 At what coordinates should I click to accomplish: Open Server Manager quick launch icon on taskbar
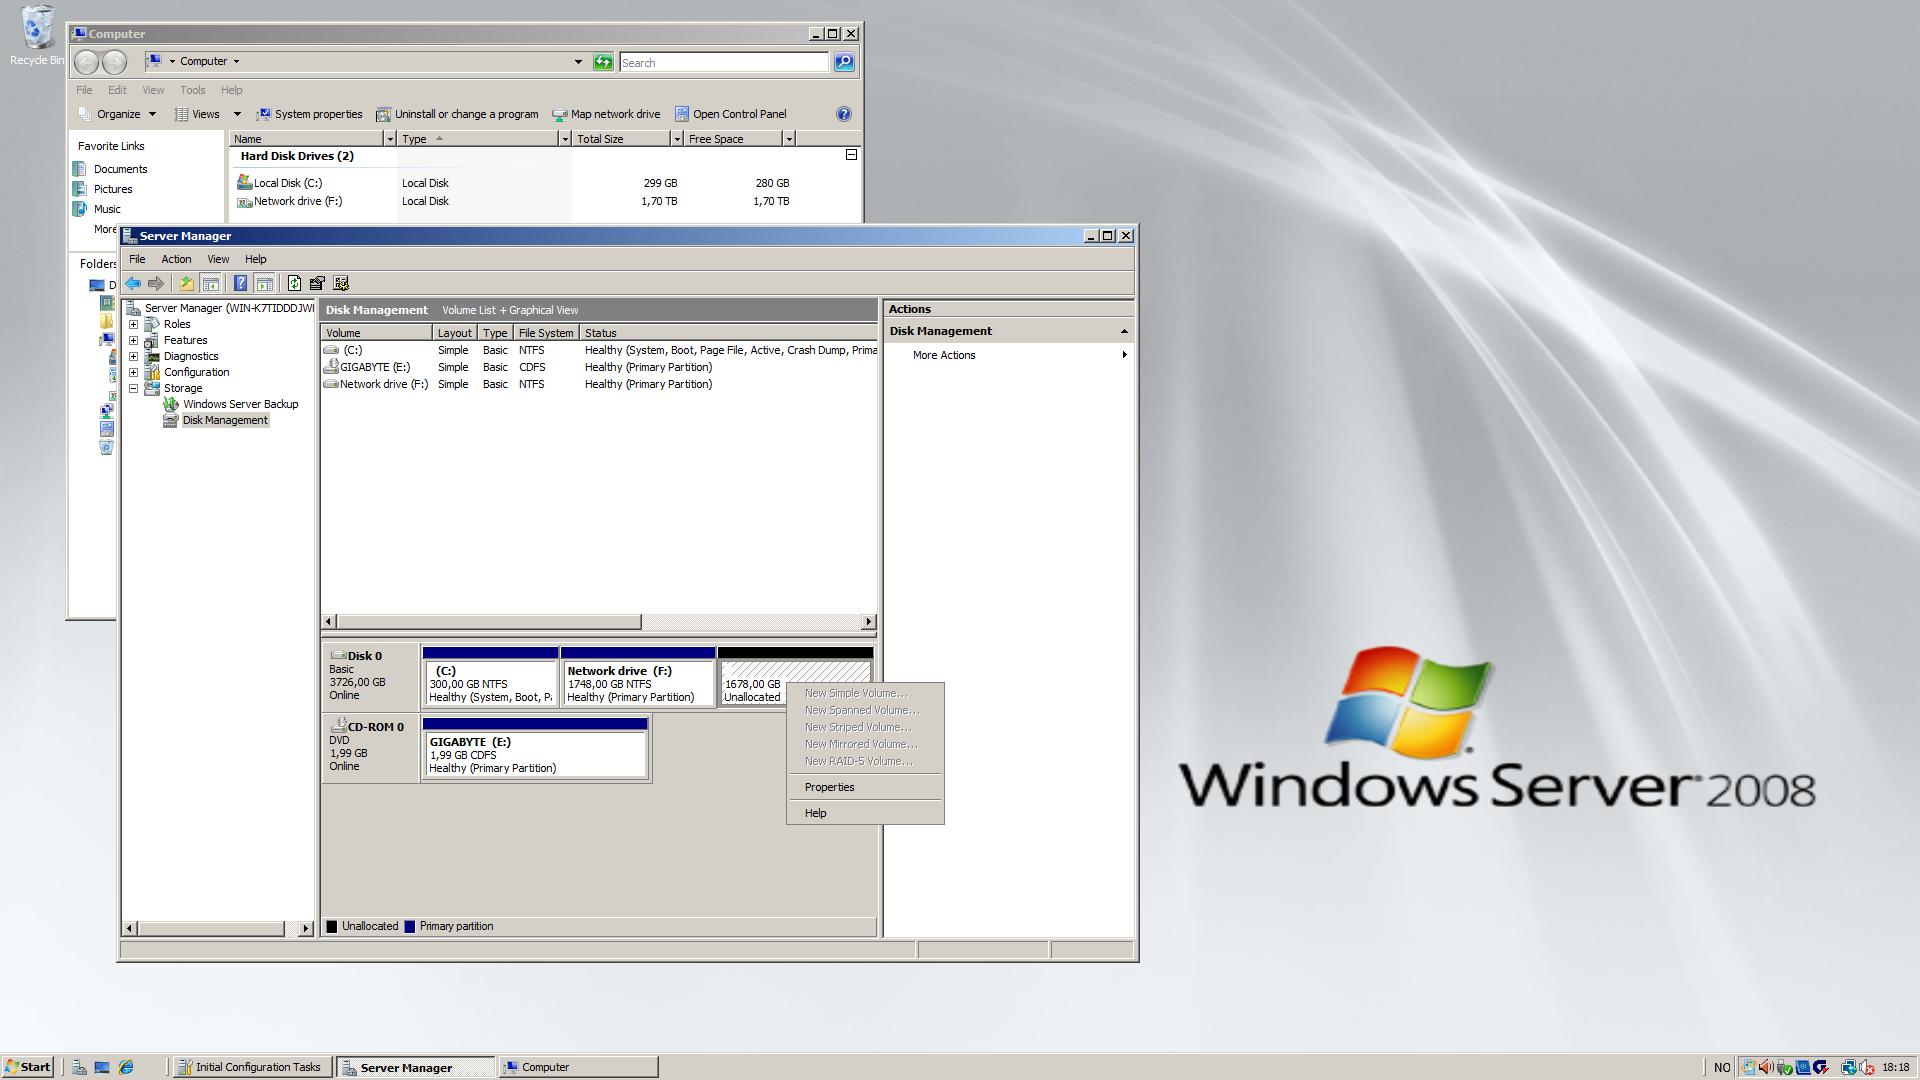79,1067
